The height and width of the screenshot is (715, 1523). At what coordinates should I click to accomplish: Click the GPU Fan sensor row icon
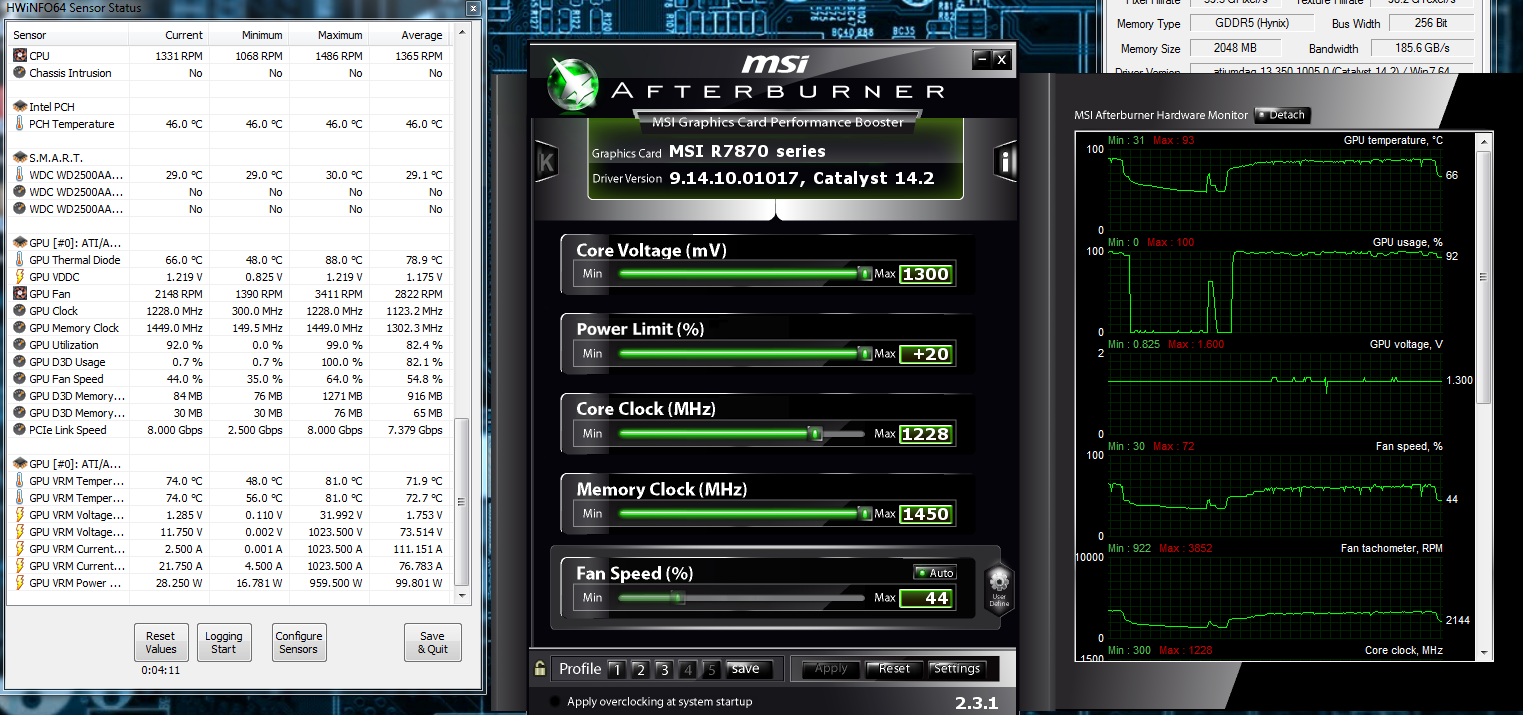(x=20, y=294)
